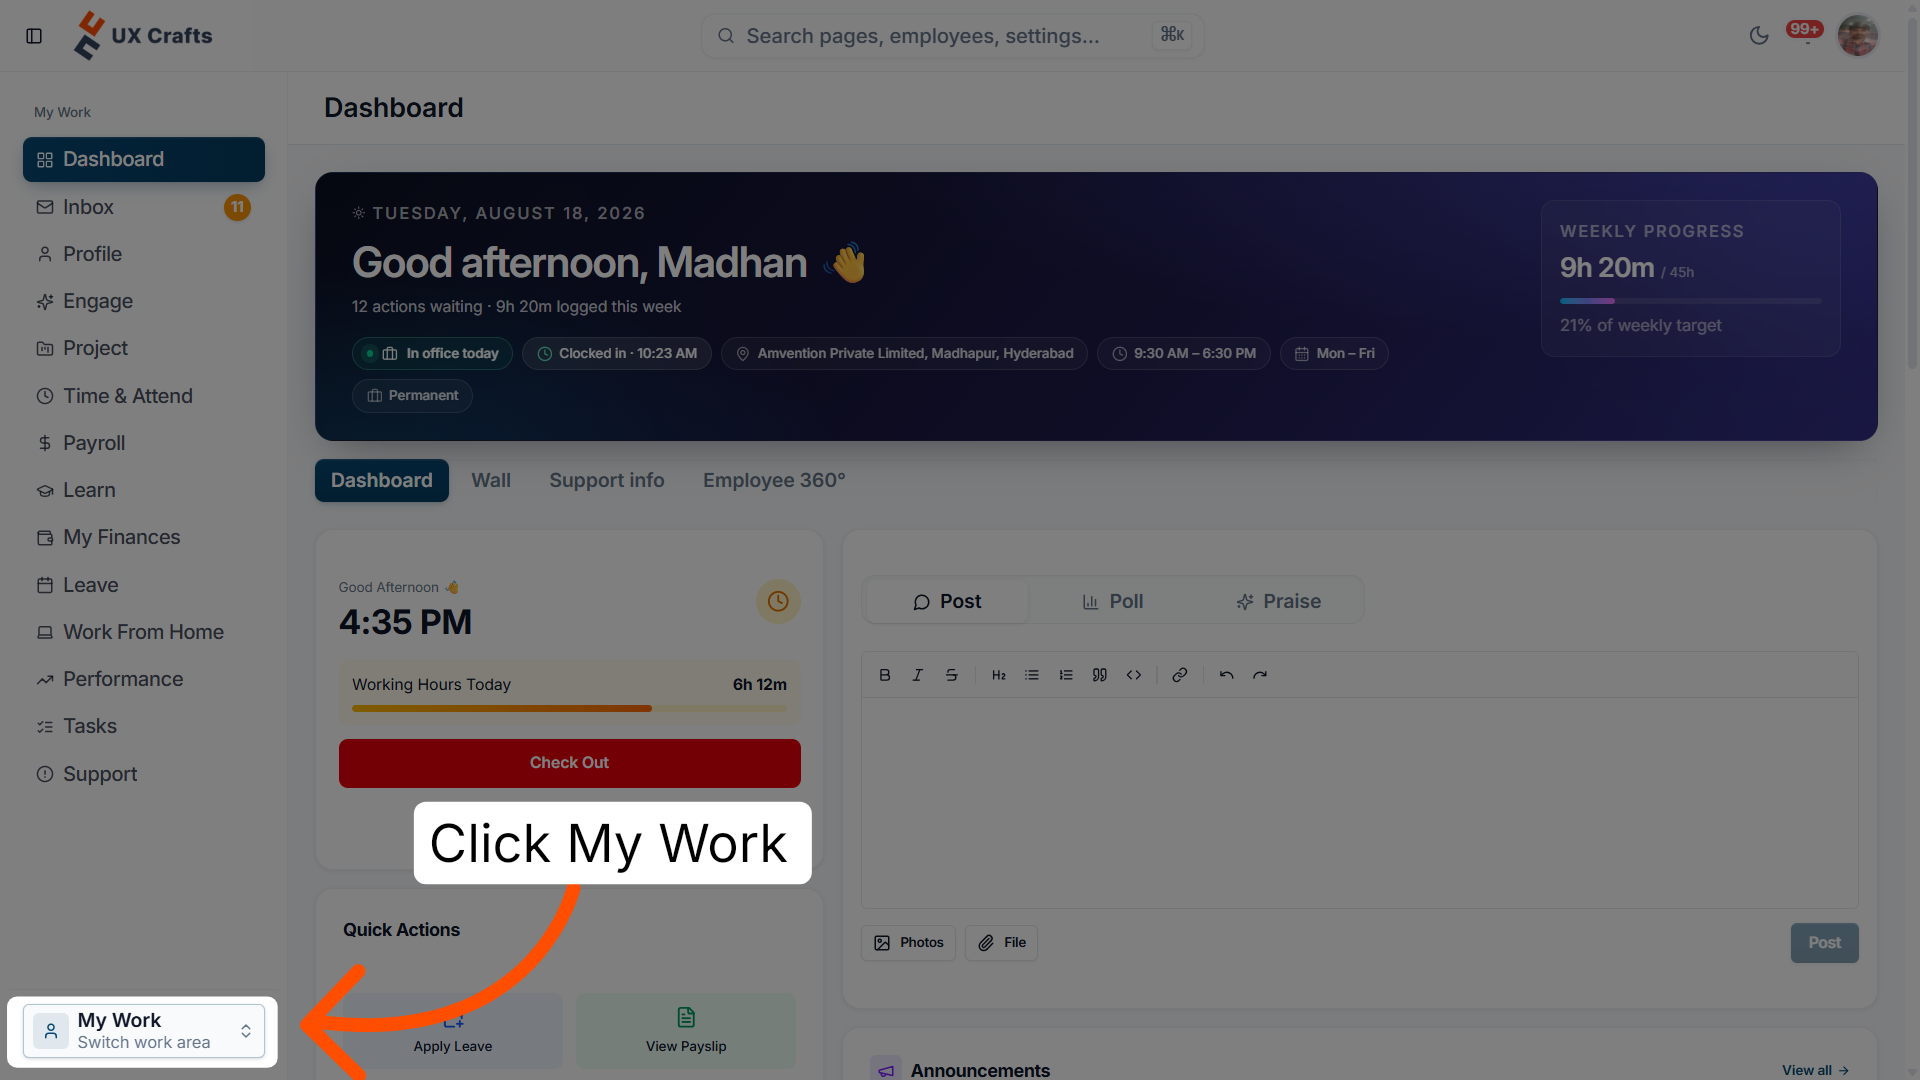Open Time & Attend in sidebar
Screen dimensions: 1920x1080
click(x=144, y=396)
